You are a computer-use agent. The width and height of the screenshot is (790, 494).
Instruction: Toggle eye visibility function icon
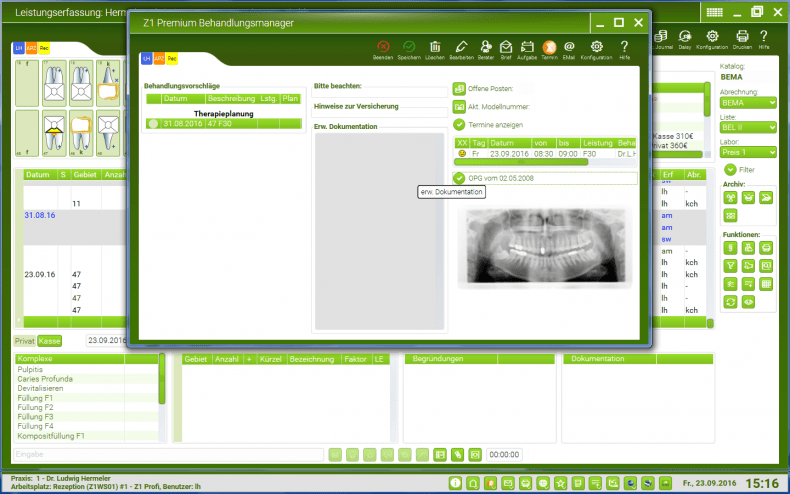point(749,302)
